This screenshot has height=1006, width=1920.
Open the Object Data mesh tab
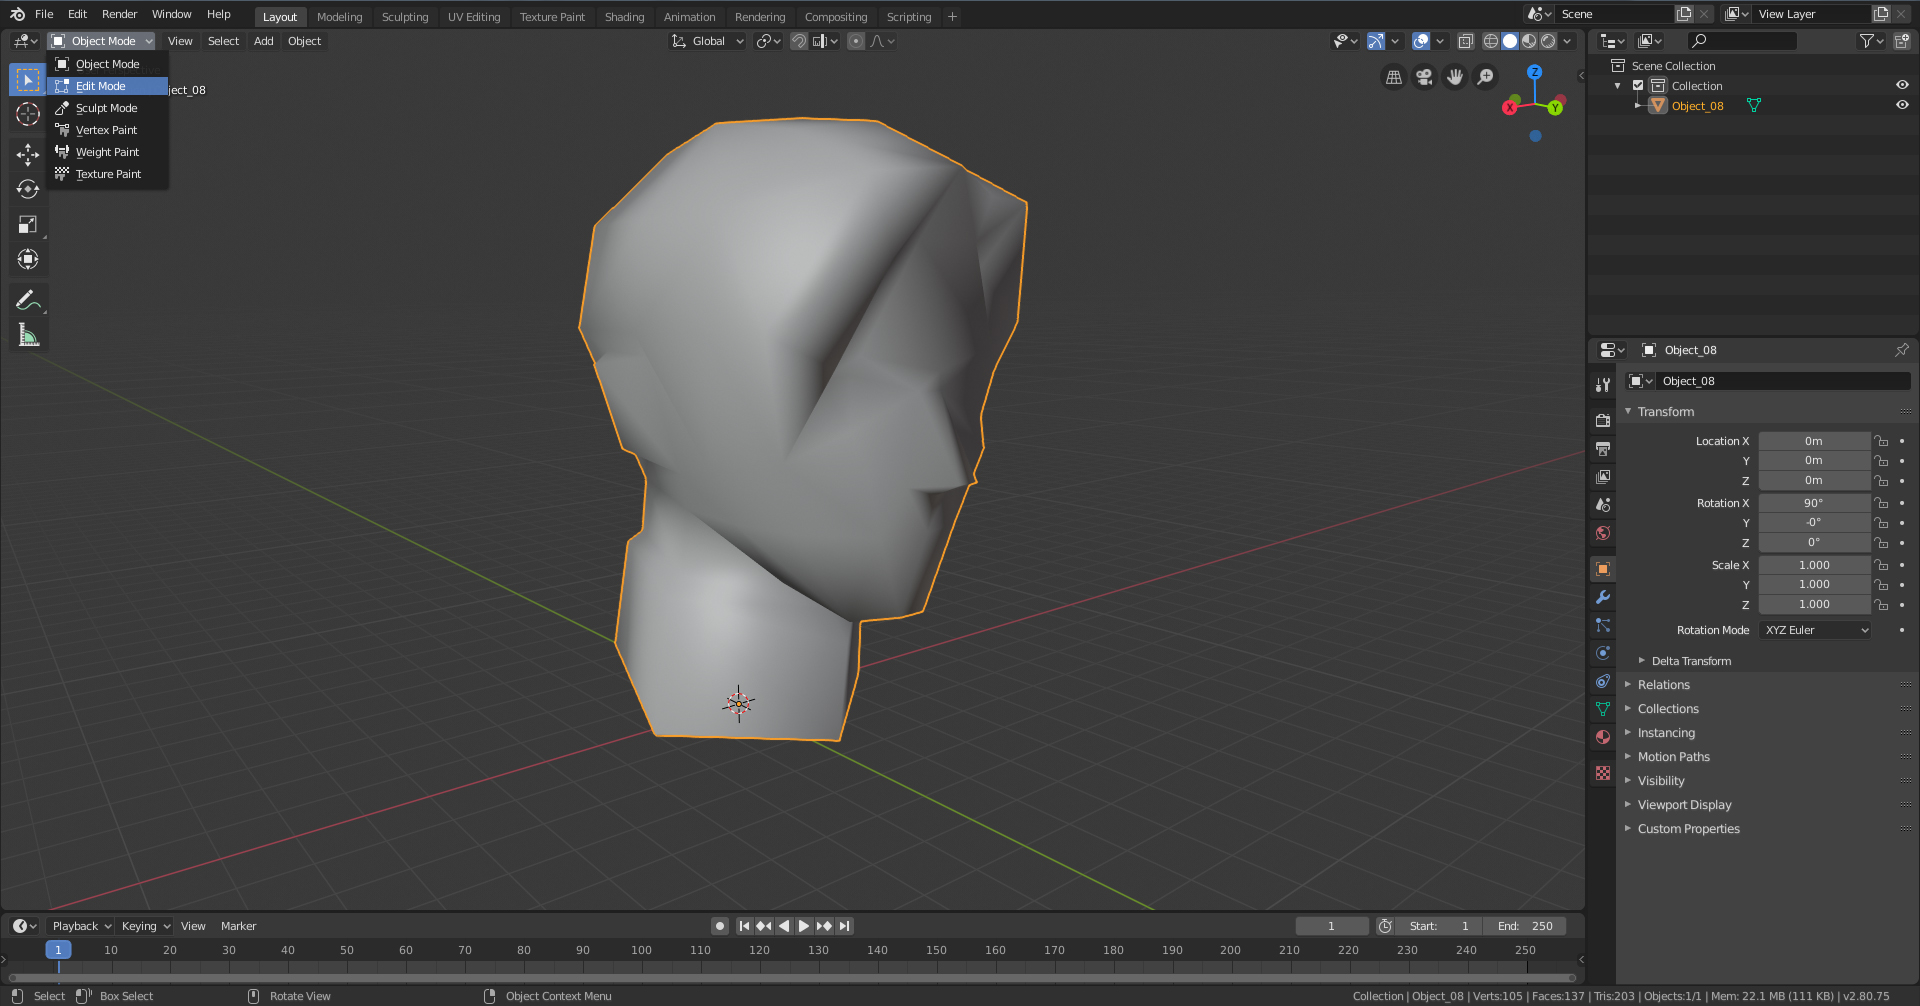tap(1603, 709)
